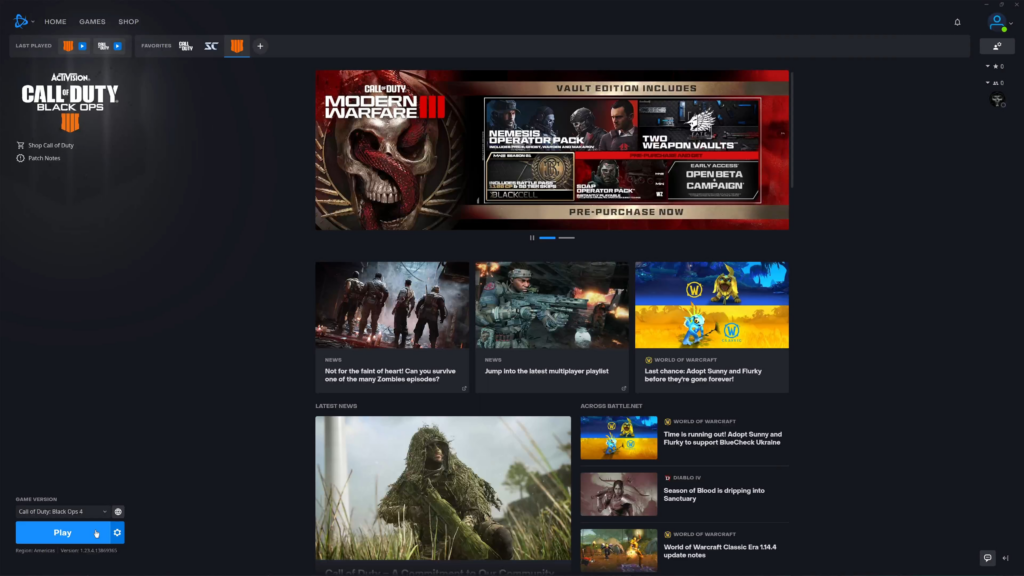Click the clock icon beside Patch Notes

(20, 158)
